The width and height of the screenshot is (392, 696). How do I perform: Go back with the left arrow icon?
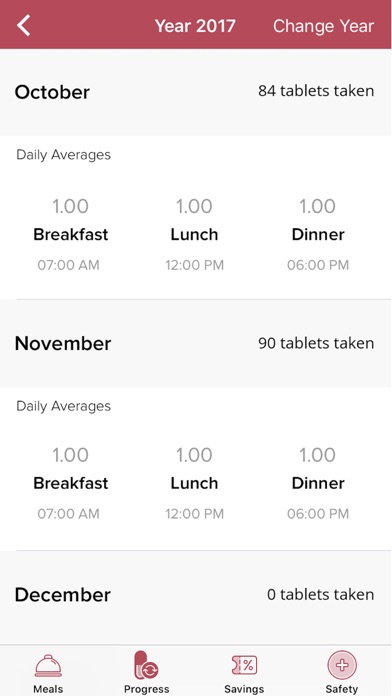[24, 25]
